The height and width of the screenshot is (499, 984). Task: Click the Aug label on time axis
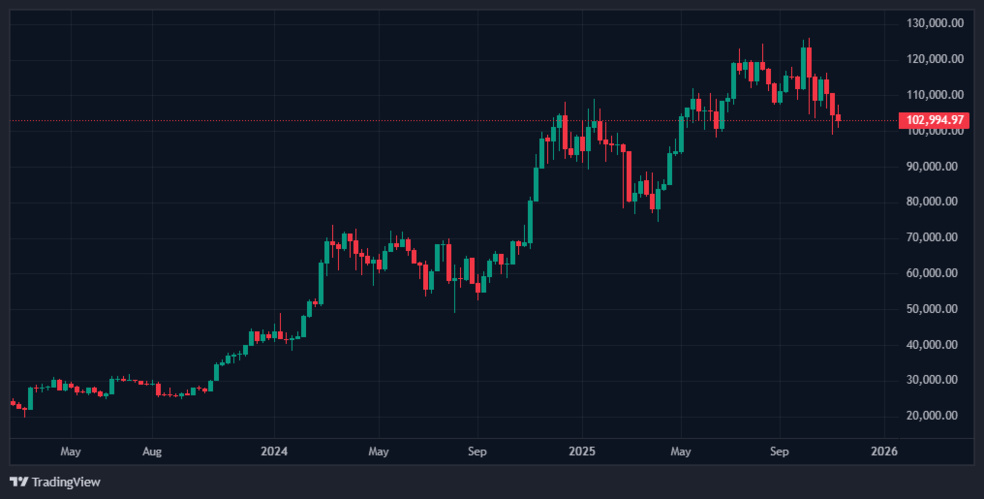pyautogui.click(x=151, y=451)
